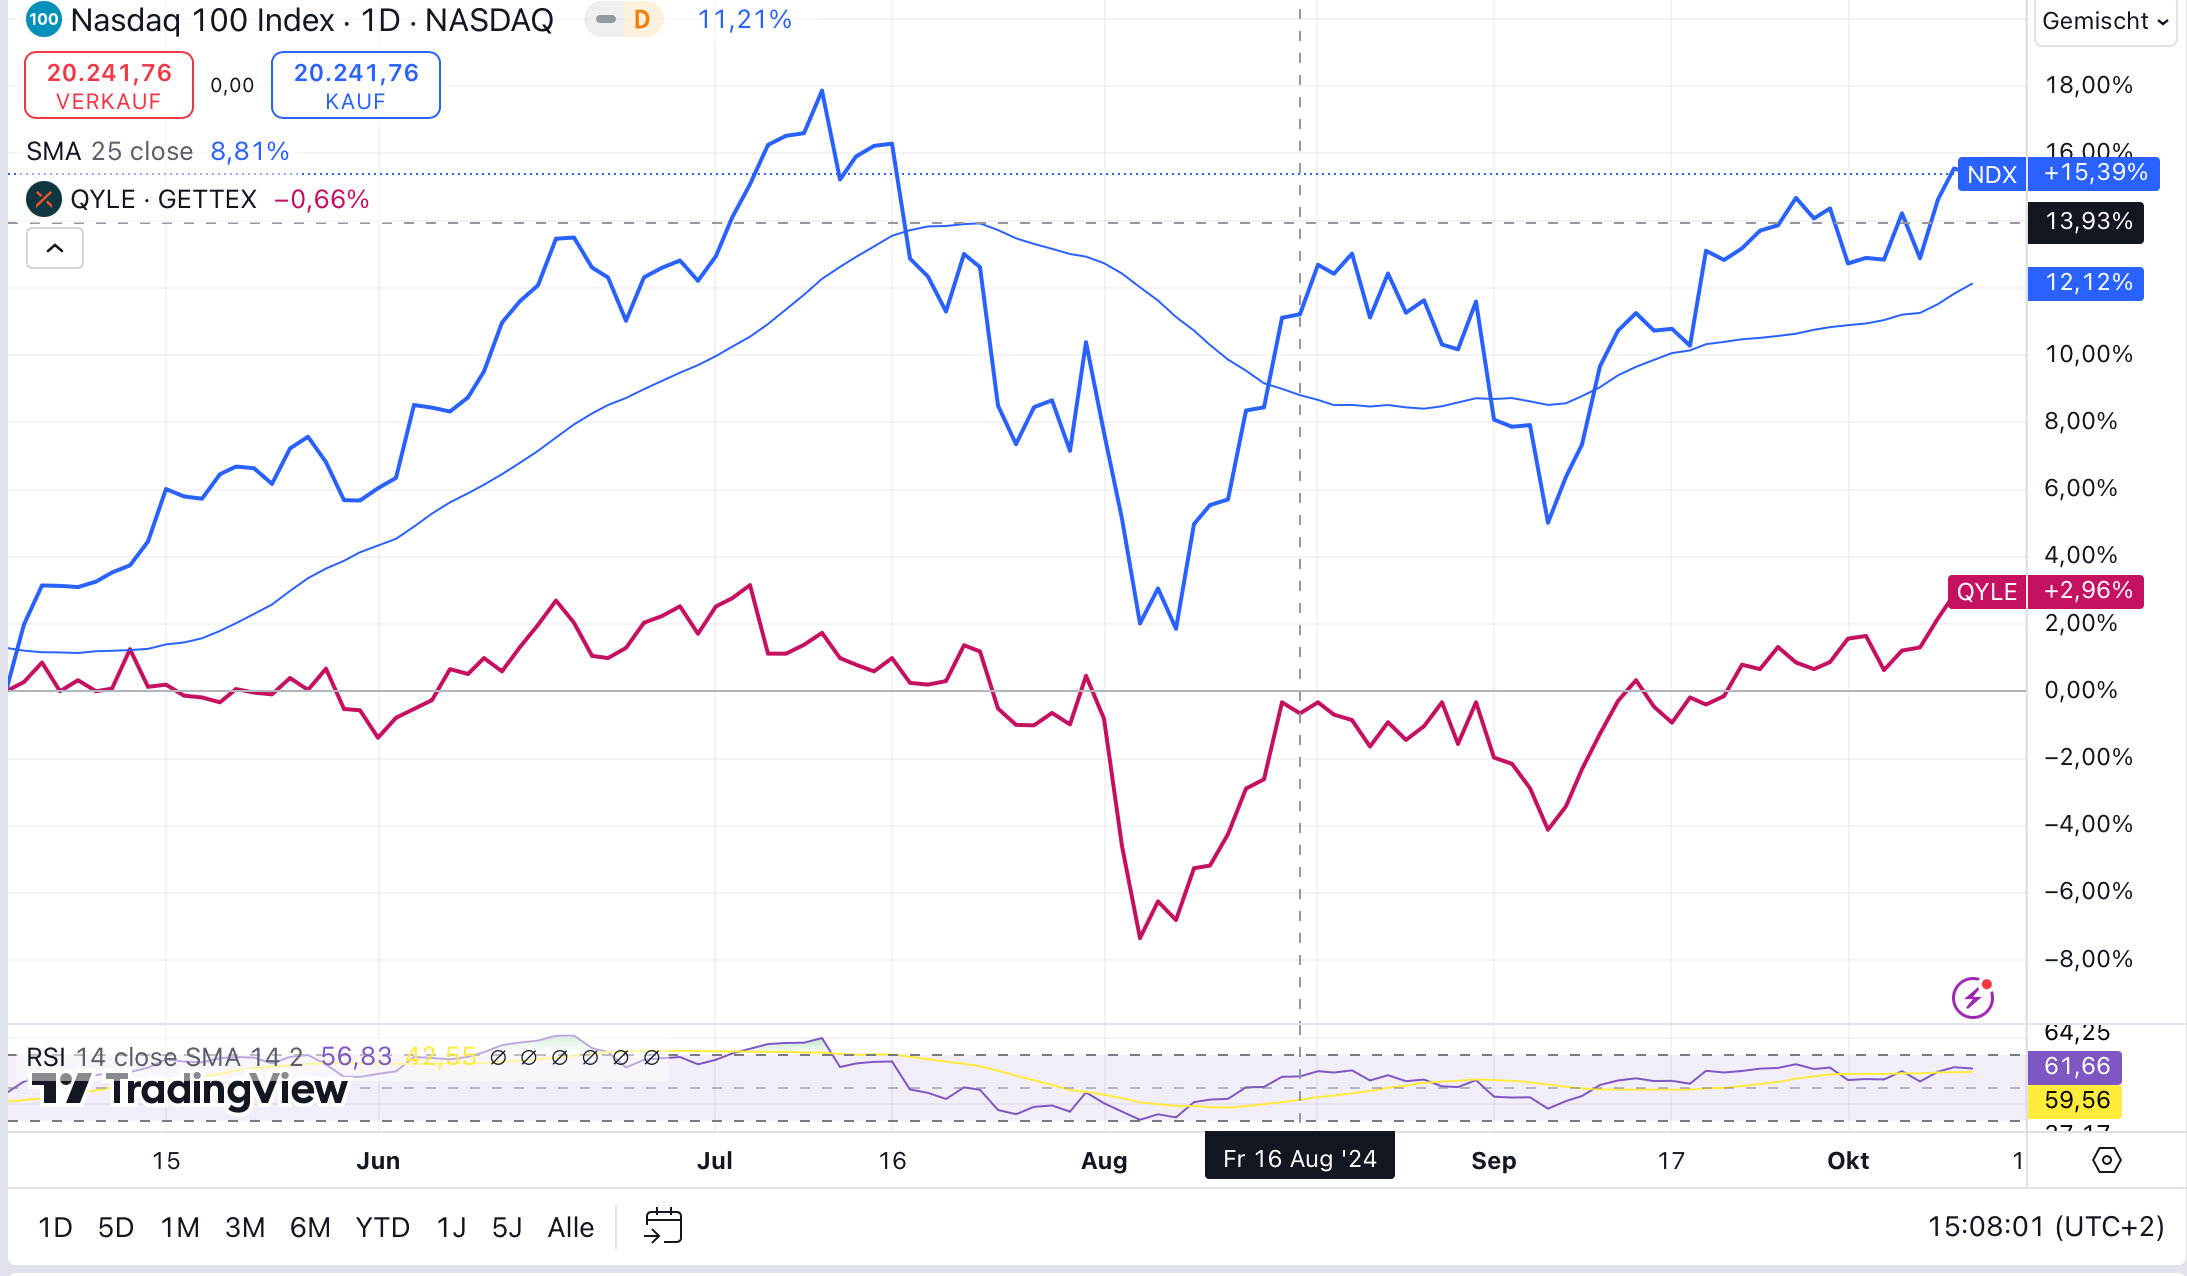Select the 5D time range
This screenshot has height=1276, width=2187.
[116, 1227]
